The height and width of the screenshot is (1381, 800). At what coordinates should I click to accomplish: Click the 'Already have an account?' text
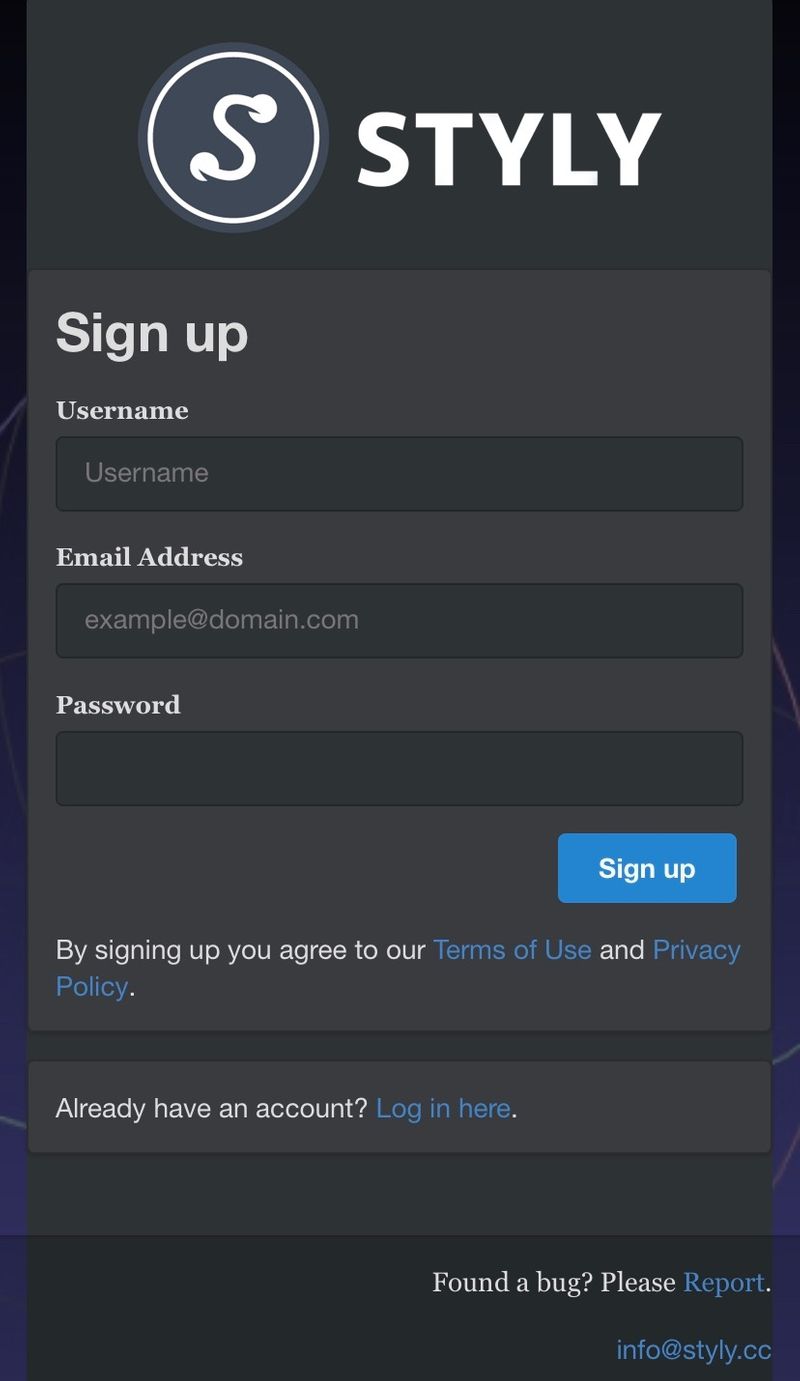click(x=212, y=1108)
